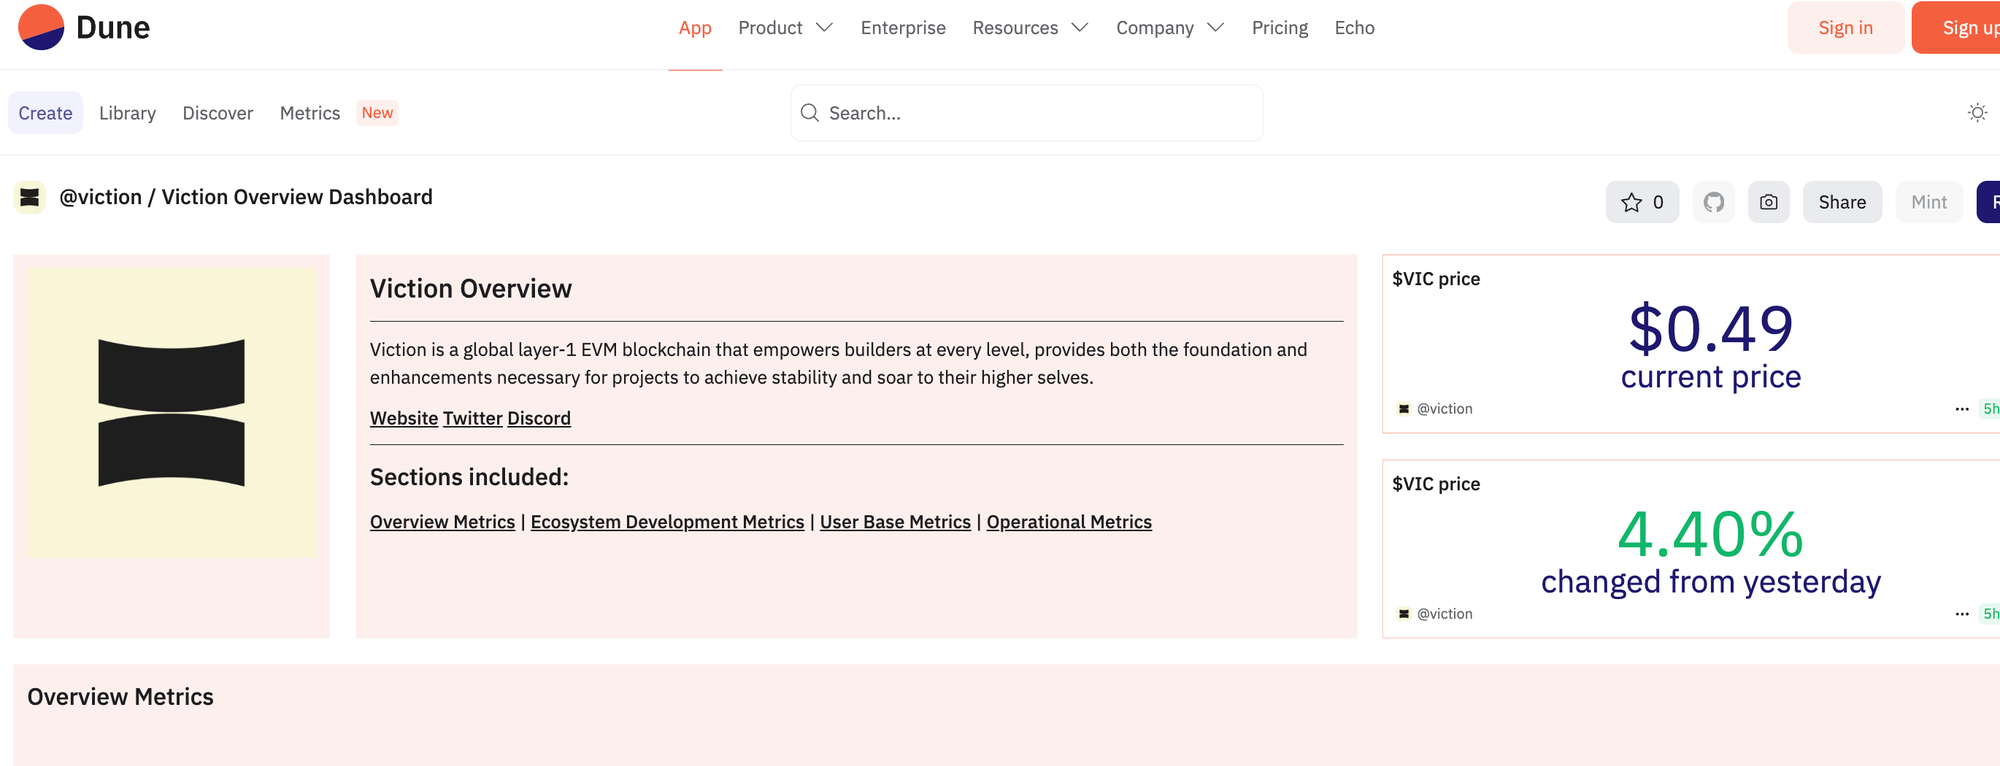Expand the Resources dropdown menu
The width and height of the screenshot is (2000, 766).
1030,28
